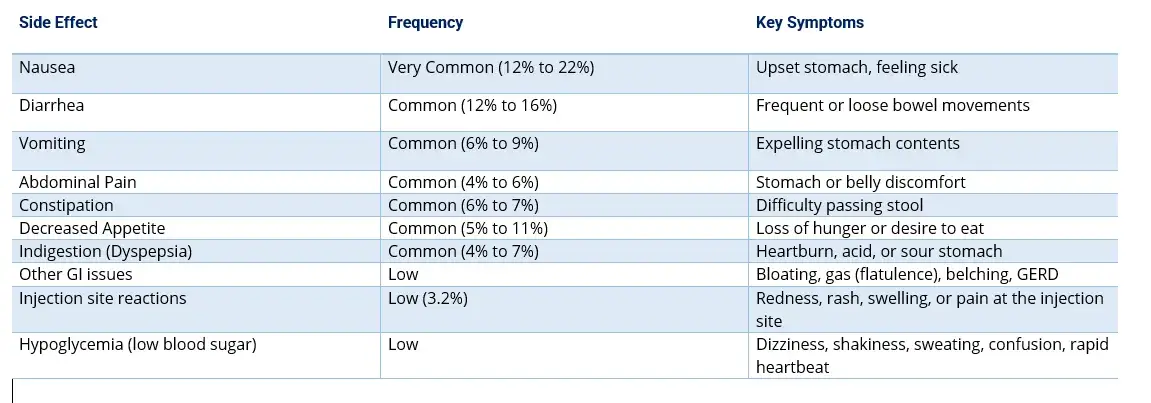Select the Common (6% to 9%) cell
The image size is (1151, 403).
click(x=463, y=143)
